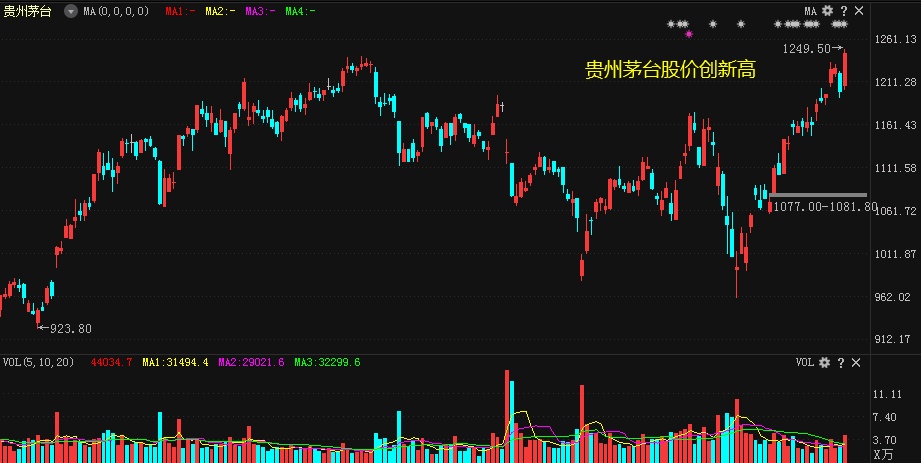Open the indicator dropdown arrow beside 贵州茅台
The image size is (921, 463).
pyautogui.click(x=70, y=11)
